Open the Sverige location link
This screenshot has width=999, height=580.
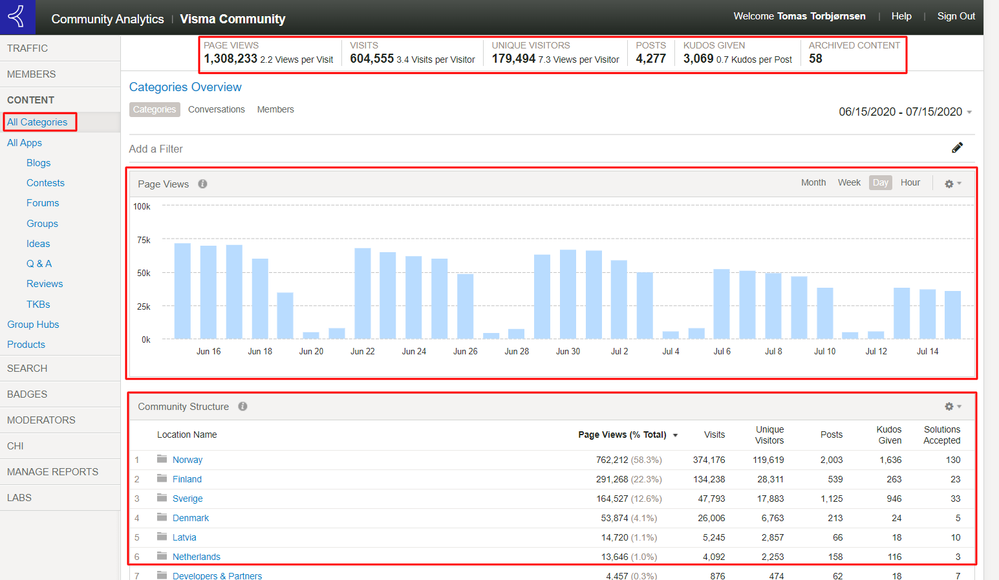click(187, 499)
